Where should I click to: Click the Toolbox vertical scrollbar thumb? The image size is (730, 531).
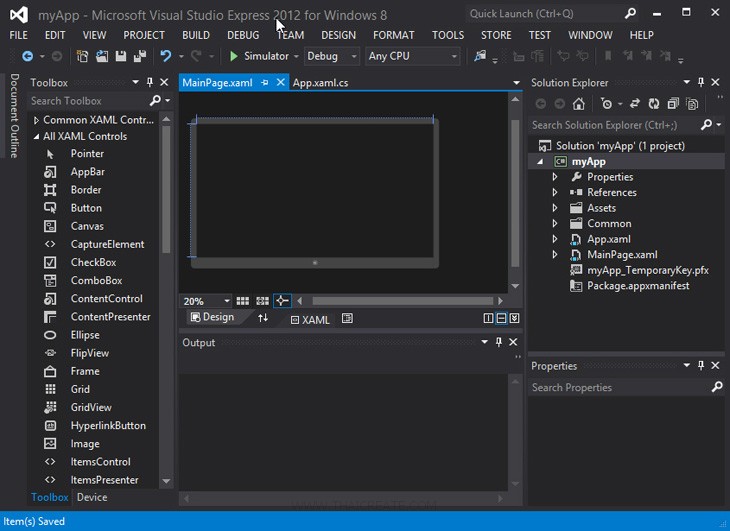pos(166,189)
